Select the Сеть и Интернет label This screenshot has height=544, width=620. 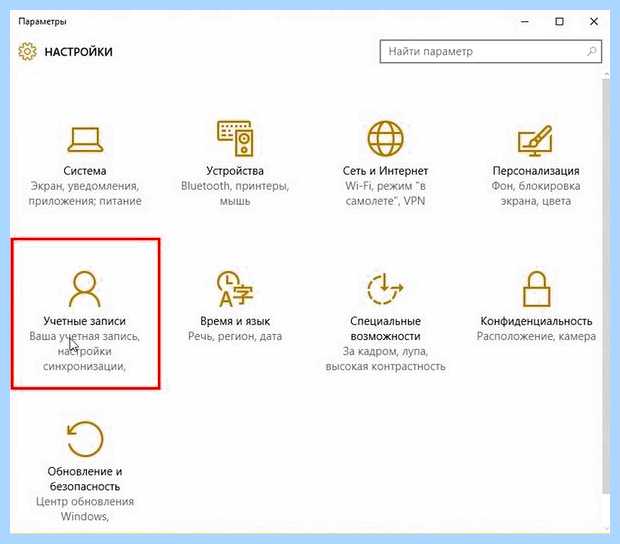[385, 171]
